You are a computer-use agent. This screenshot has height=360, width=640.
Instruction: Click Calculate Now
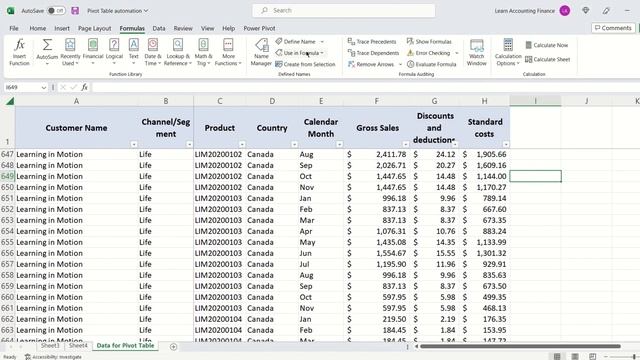(547, 45)
